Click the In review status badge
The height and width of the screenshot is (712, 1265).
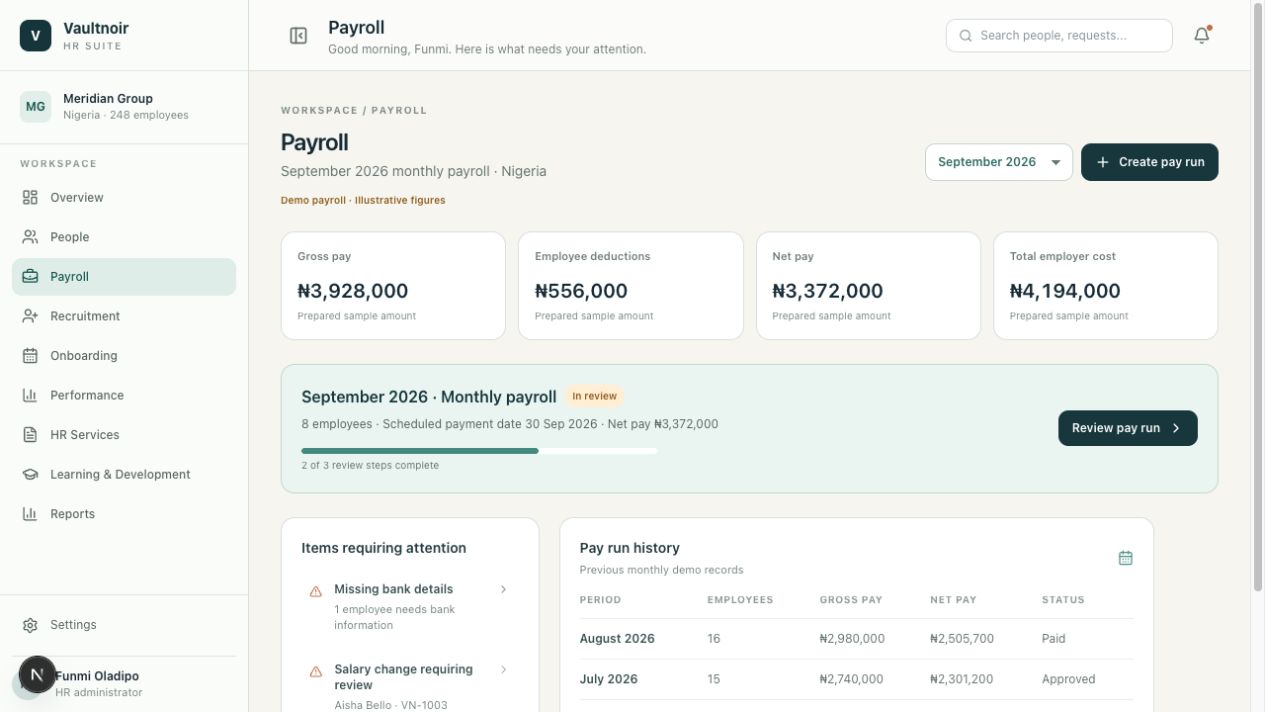[594, 396]
